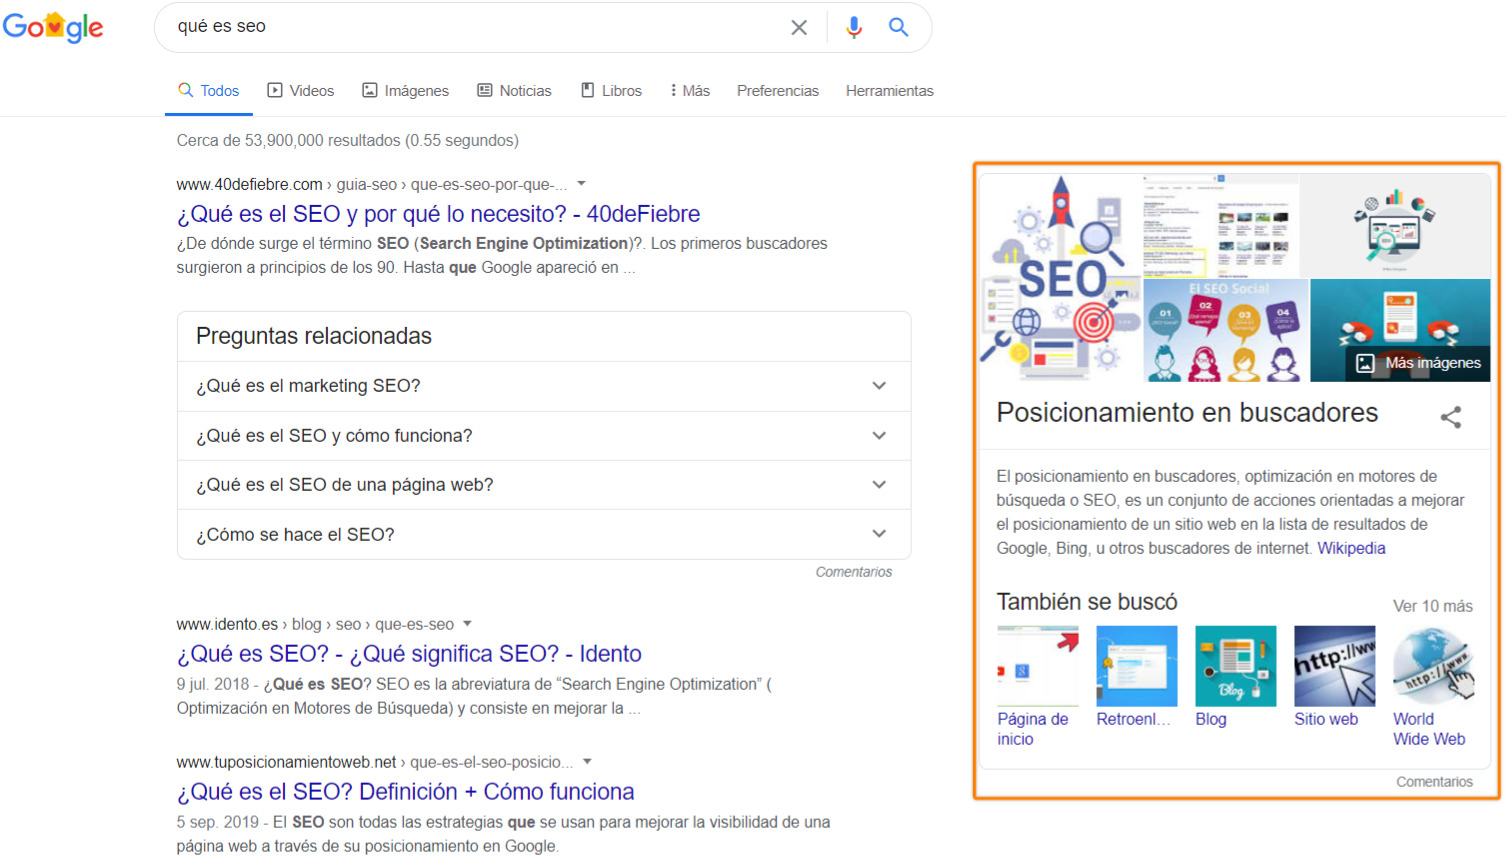Open "Más imágenes" via the image icon overlay
The height and width of the screenshot is (857, 1506).
point(1363,364)
